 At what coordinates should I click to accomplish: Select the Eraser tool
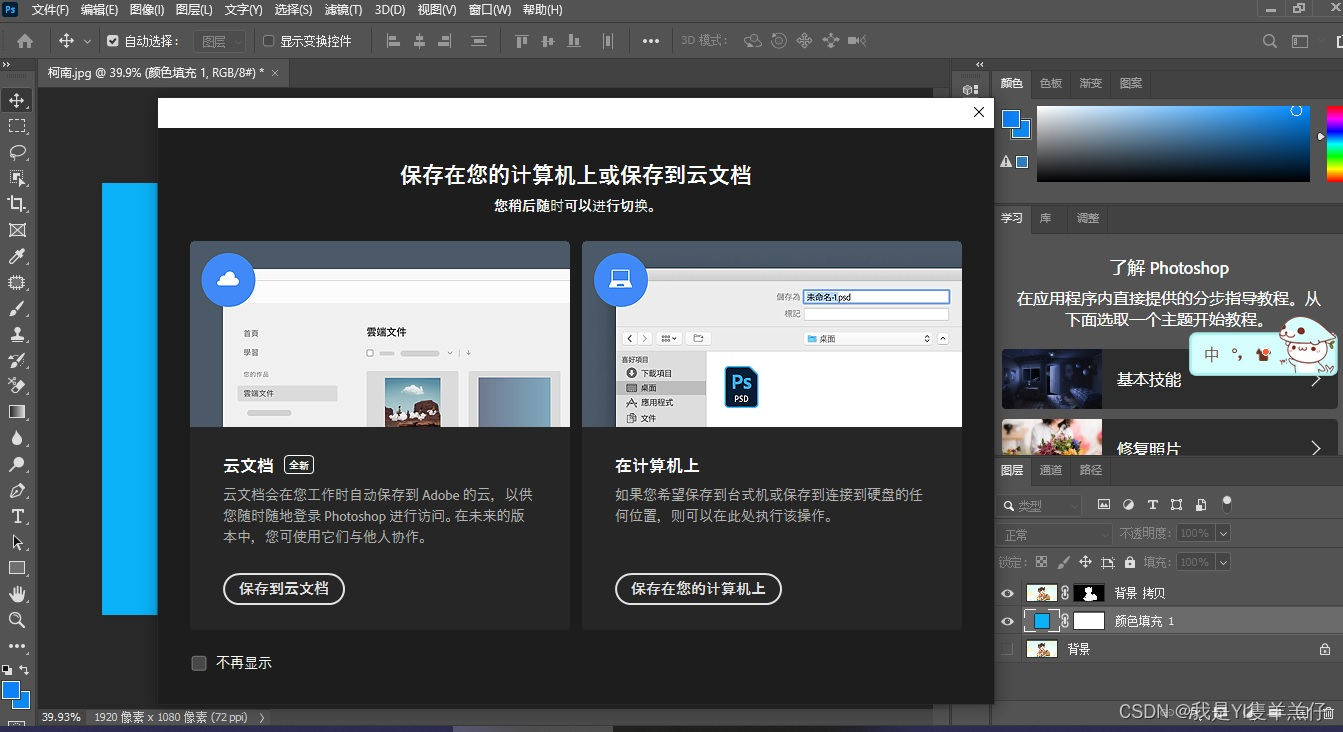(x=17, y=386)
